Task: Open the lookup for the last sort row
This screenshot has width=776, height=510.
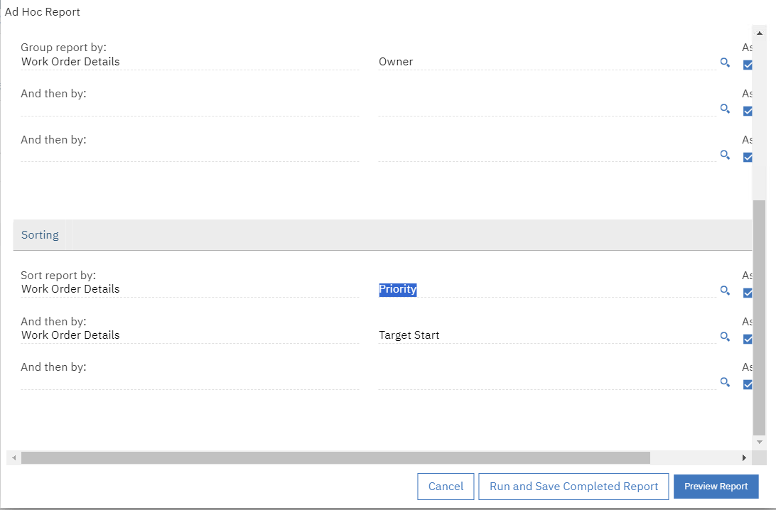Action: tap(725, 382)
